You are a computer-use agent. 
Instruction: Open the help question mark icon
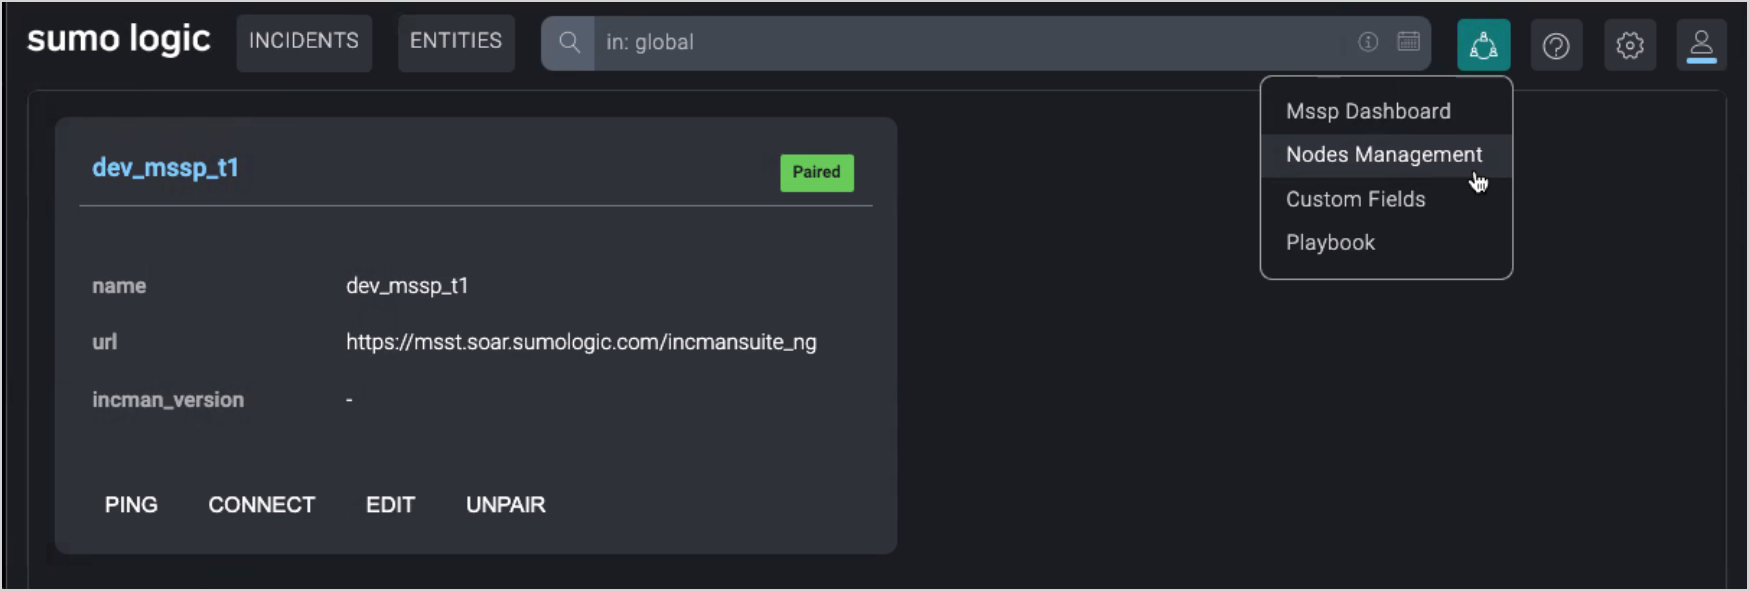tap(1556, 45)
